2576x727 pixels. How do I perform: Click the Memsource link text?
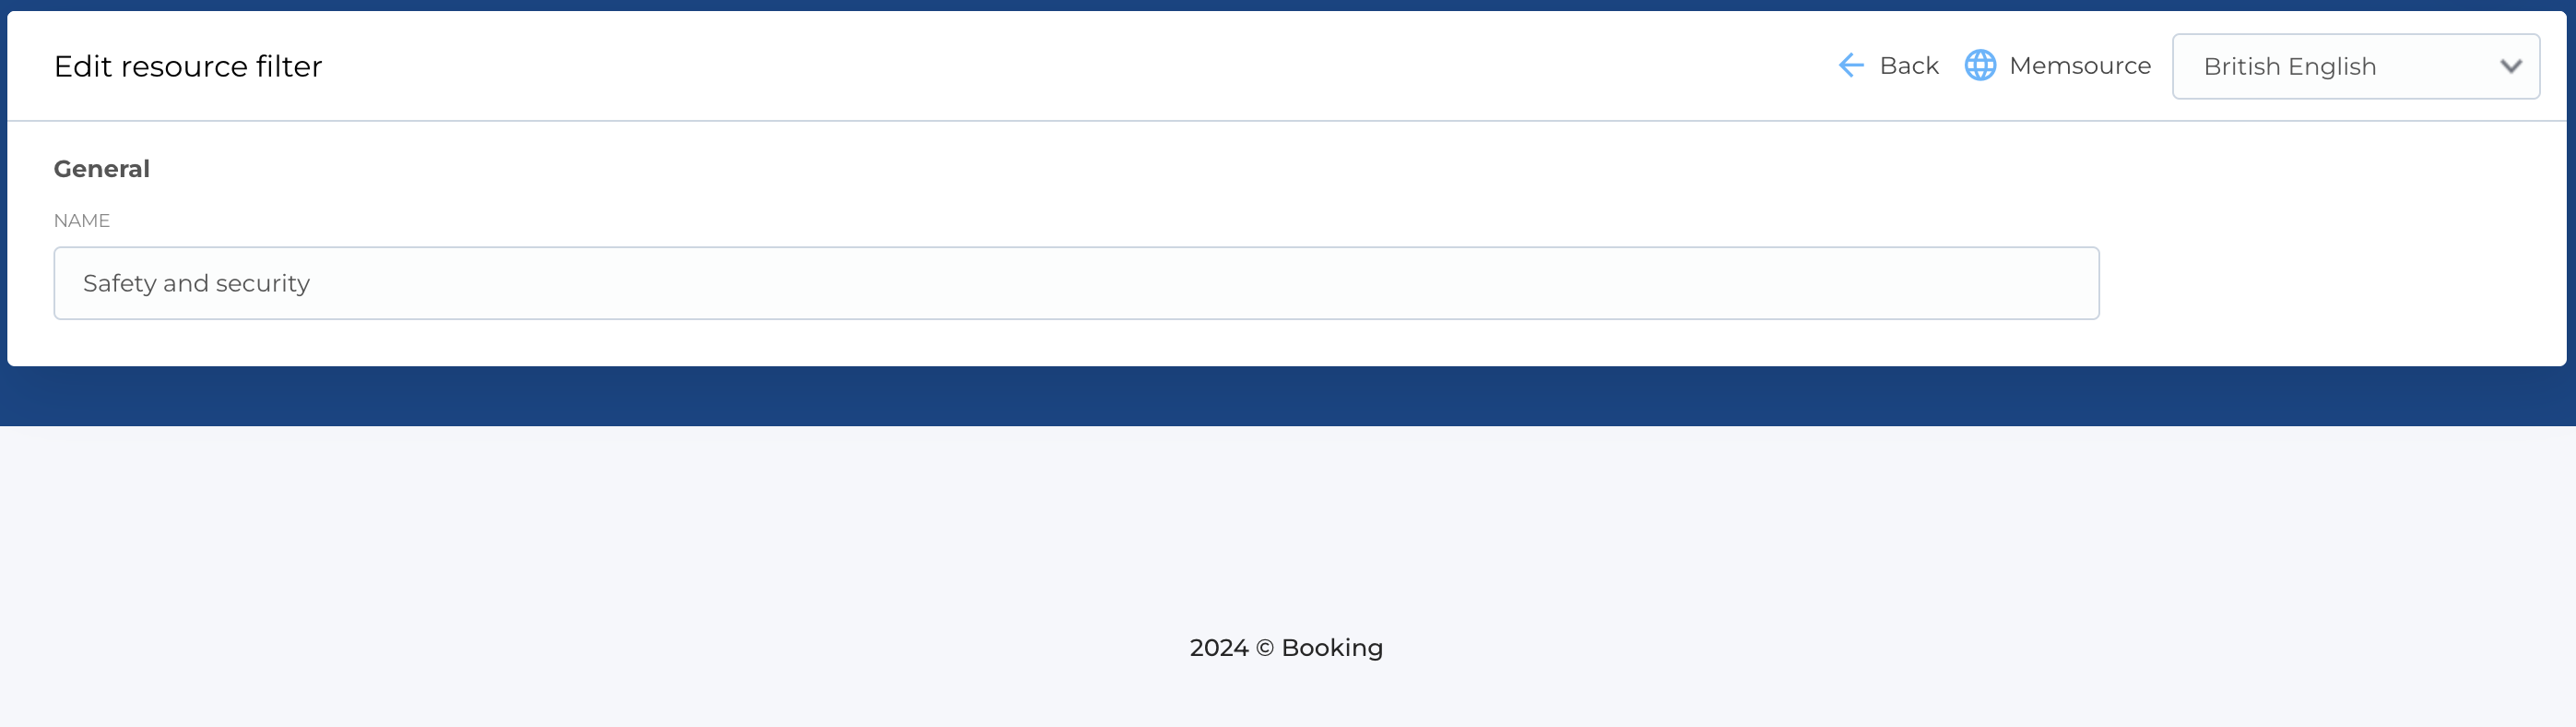pos(2079,66)
